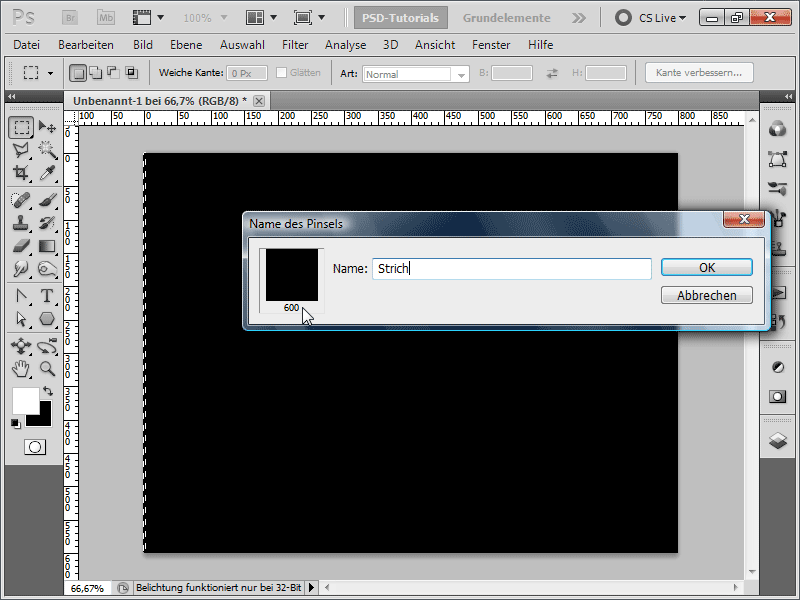The width and height of the screenshot is (800, 600).
Task: Choose Add to Selection mode
Action: pyautogui.click(x=95, y=73)
